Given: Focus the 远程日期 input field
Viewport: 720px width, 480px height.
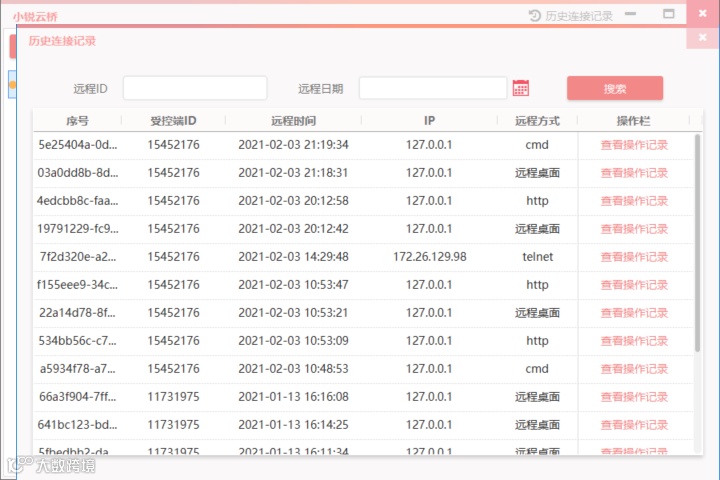Looking at the screenshot, I should click(433, 88).
